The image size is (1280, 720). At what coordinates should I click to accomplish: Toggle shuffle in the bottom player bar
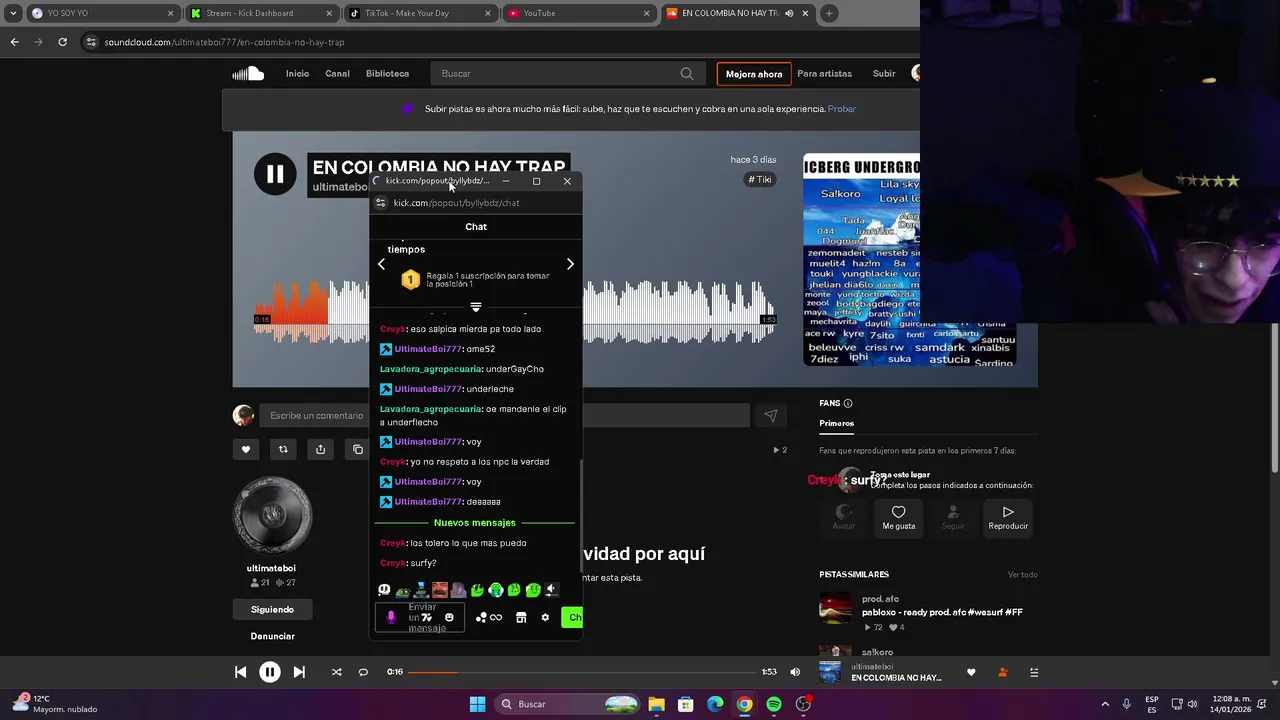(336, 672)
